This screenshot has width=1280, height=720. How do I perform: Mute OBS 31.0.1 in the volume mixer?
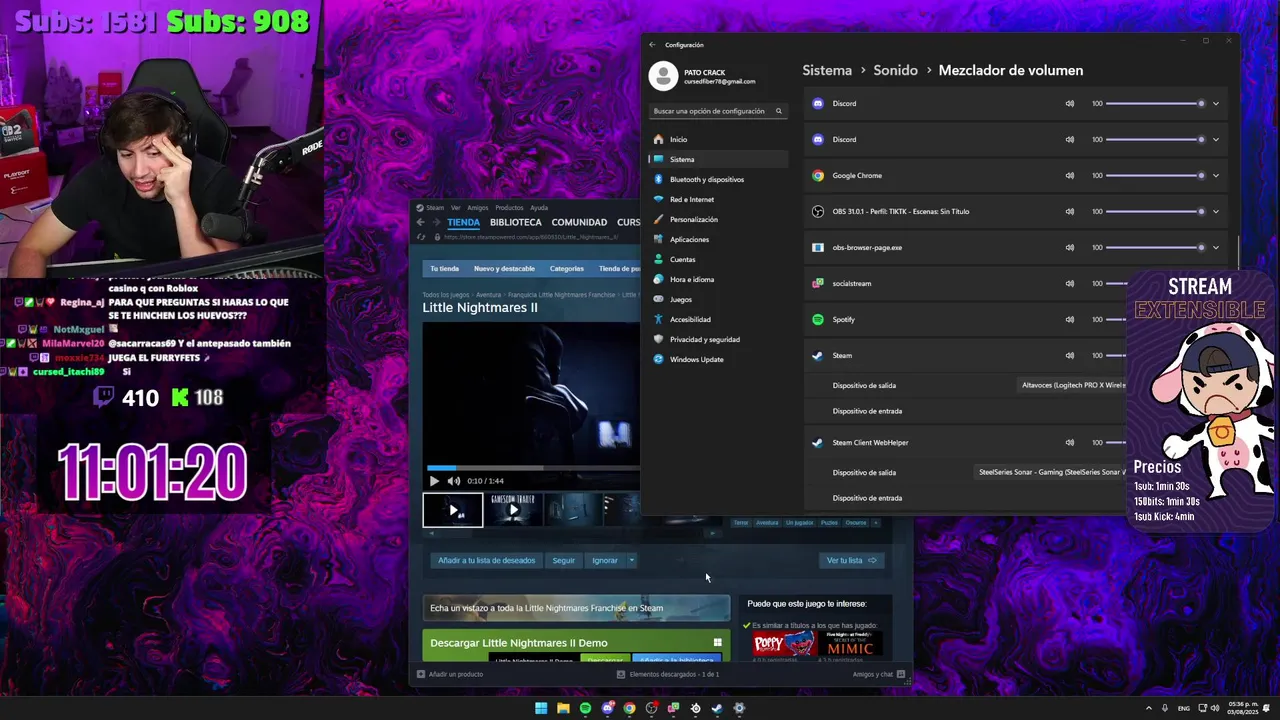click(x=1069, y=211)
